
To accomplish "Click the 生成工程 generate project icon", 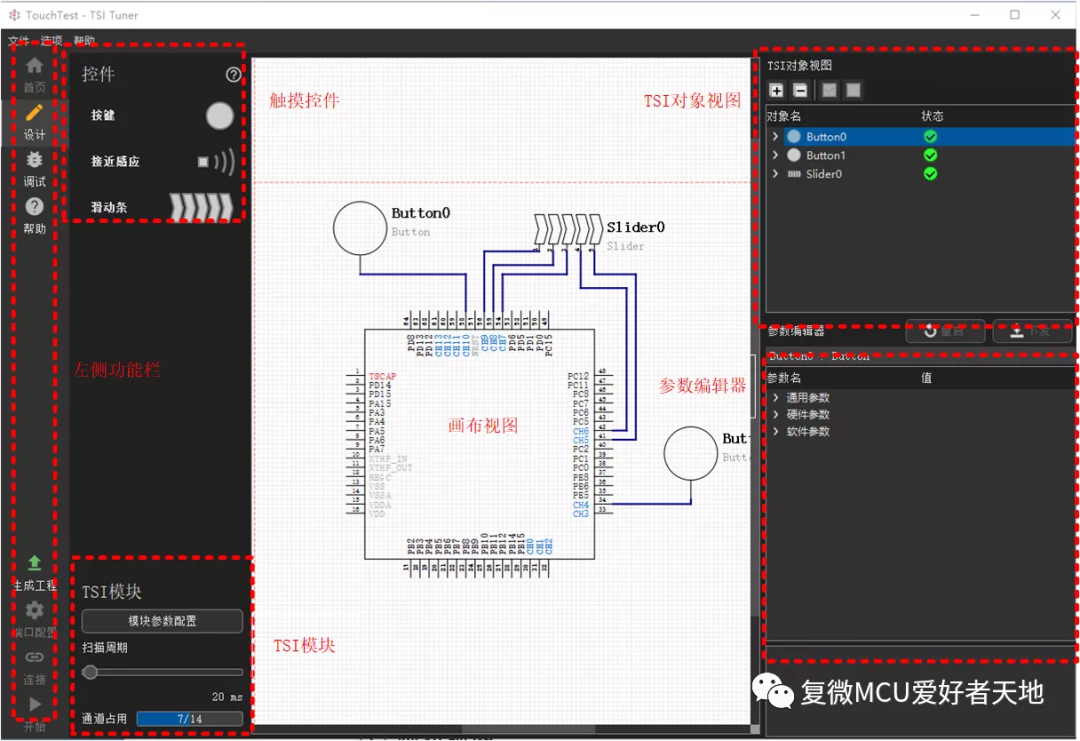I will [x=33, y=564].
